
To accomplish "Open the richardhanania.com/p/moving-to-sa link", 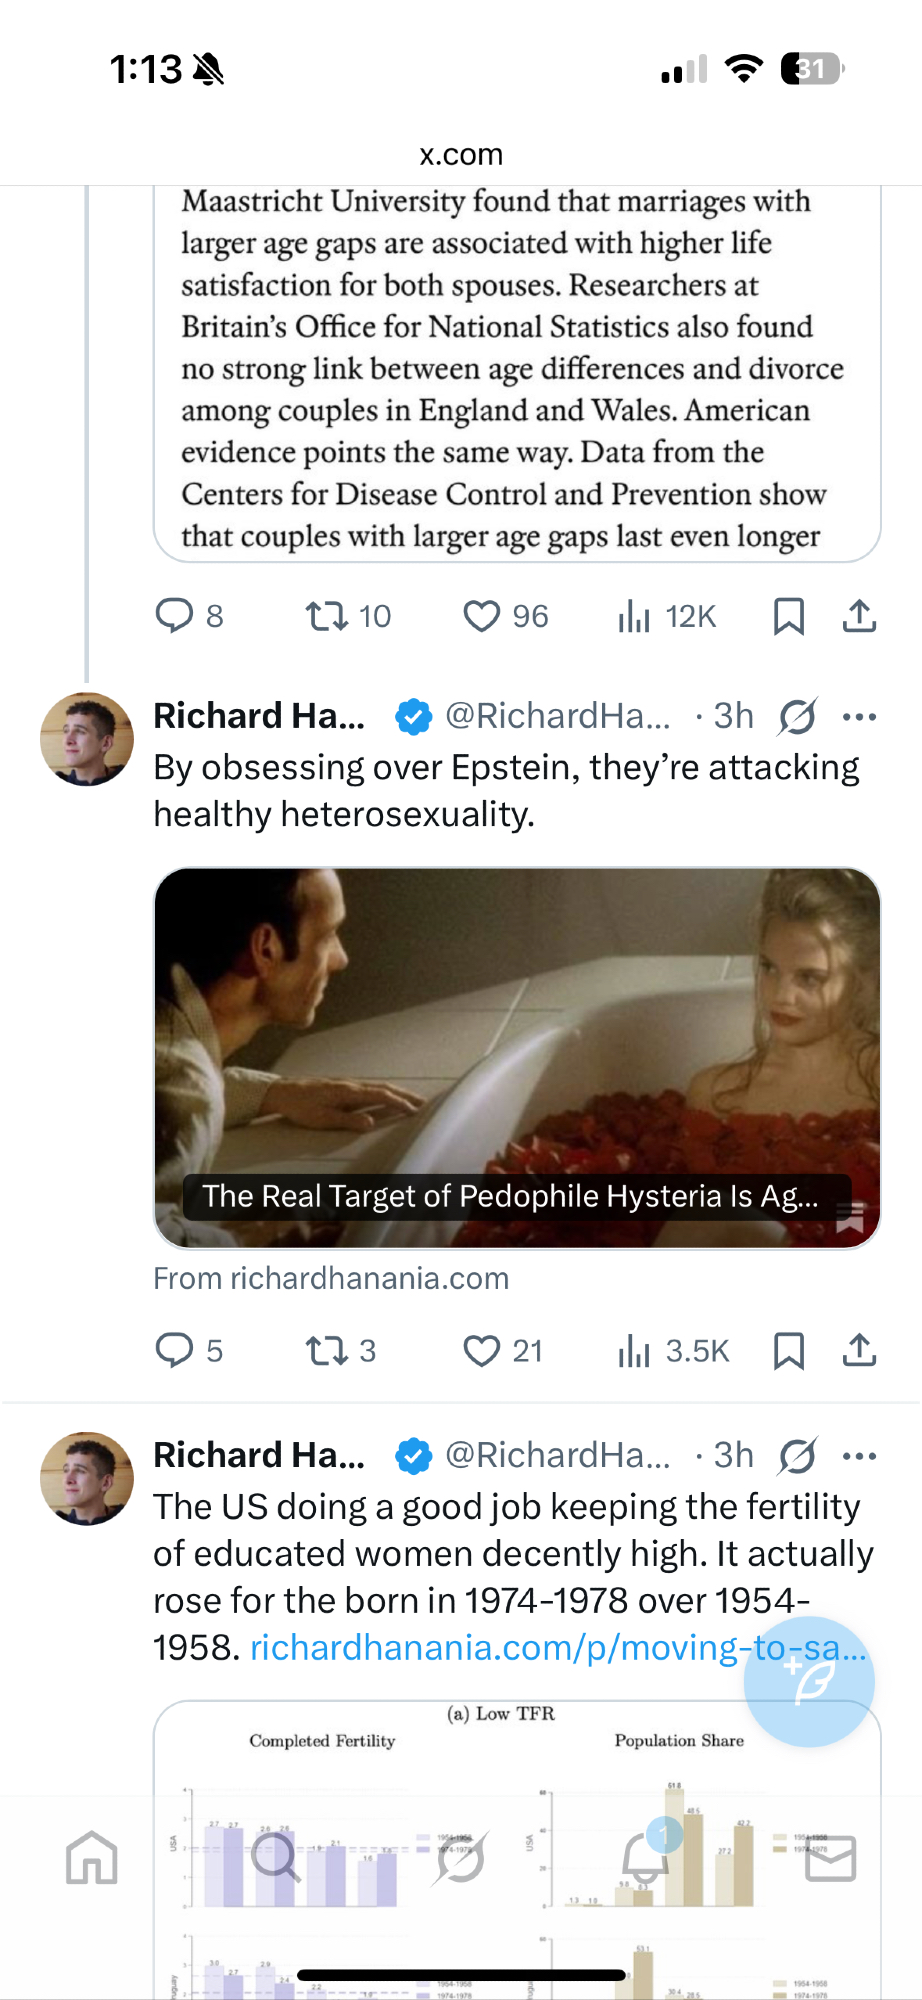I will coord(558,1647).
